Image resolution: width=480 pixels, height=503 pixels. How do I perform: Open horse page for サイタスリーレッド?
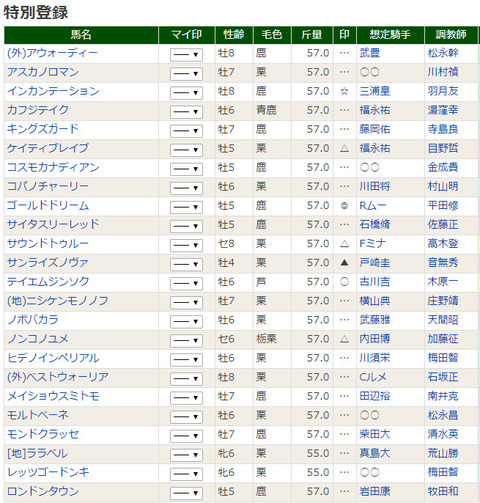[x=53, y=224]
